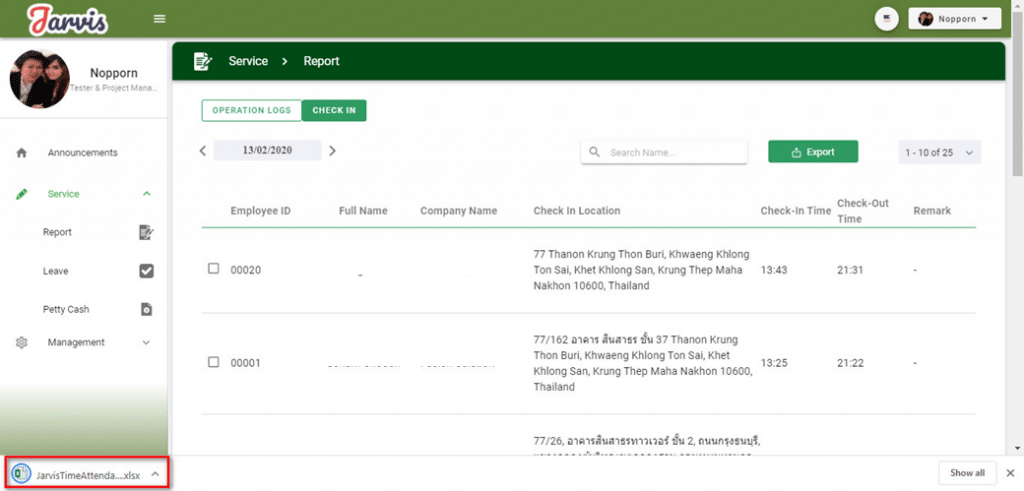Select the checkbox for employee 00001
The height and width of the screenshot is (491, 1024).
(213, 362)
